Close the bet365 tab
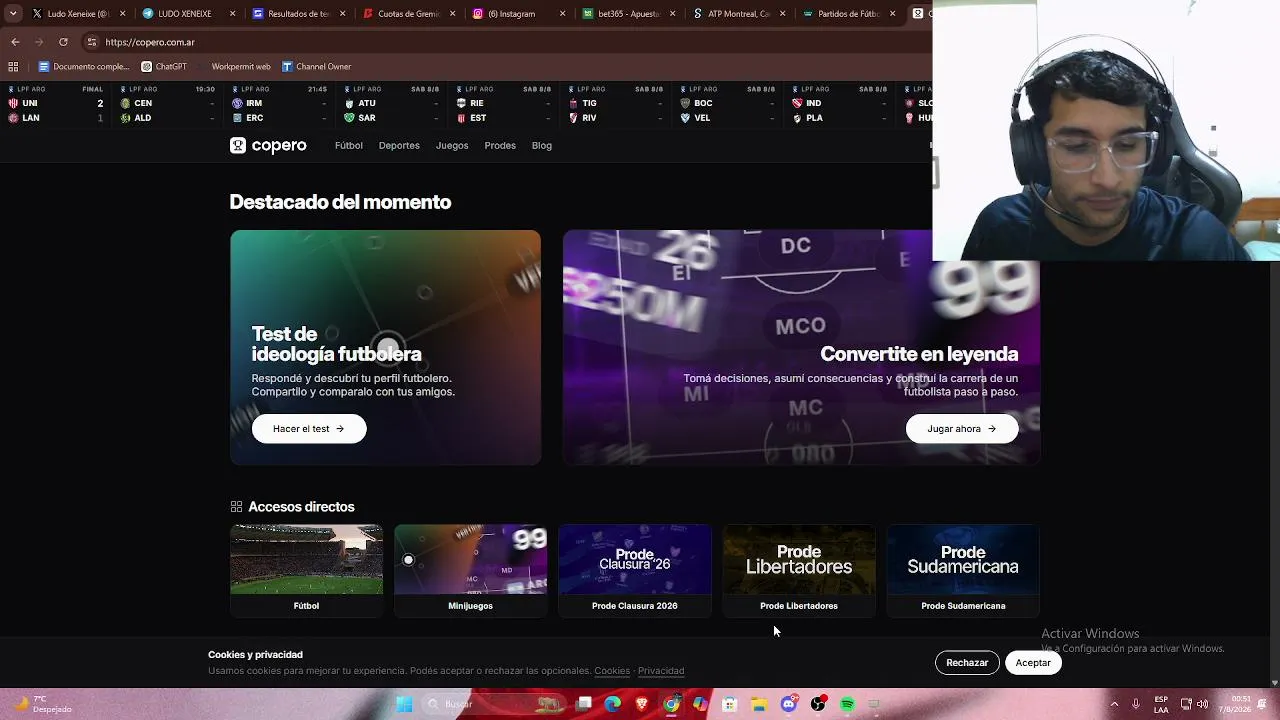Image resolution: width=1280 pixels, height=720 pixels. click(672, 14)
